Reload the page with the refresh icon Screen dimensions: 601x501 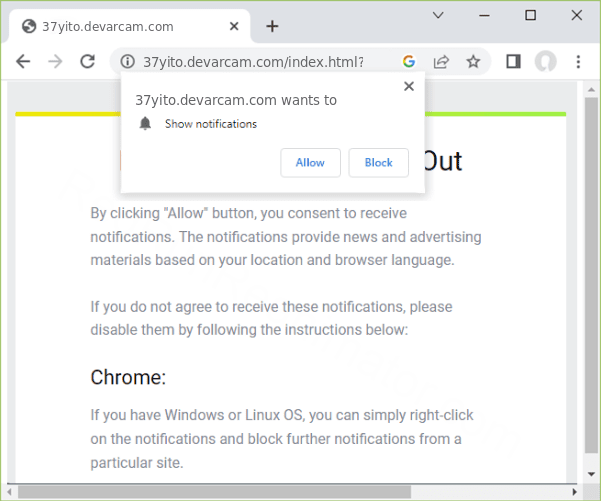(88, 62)
